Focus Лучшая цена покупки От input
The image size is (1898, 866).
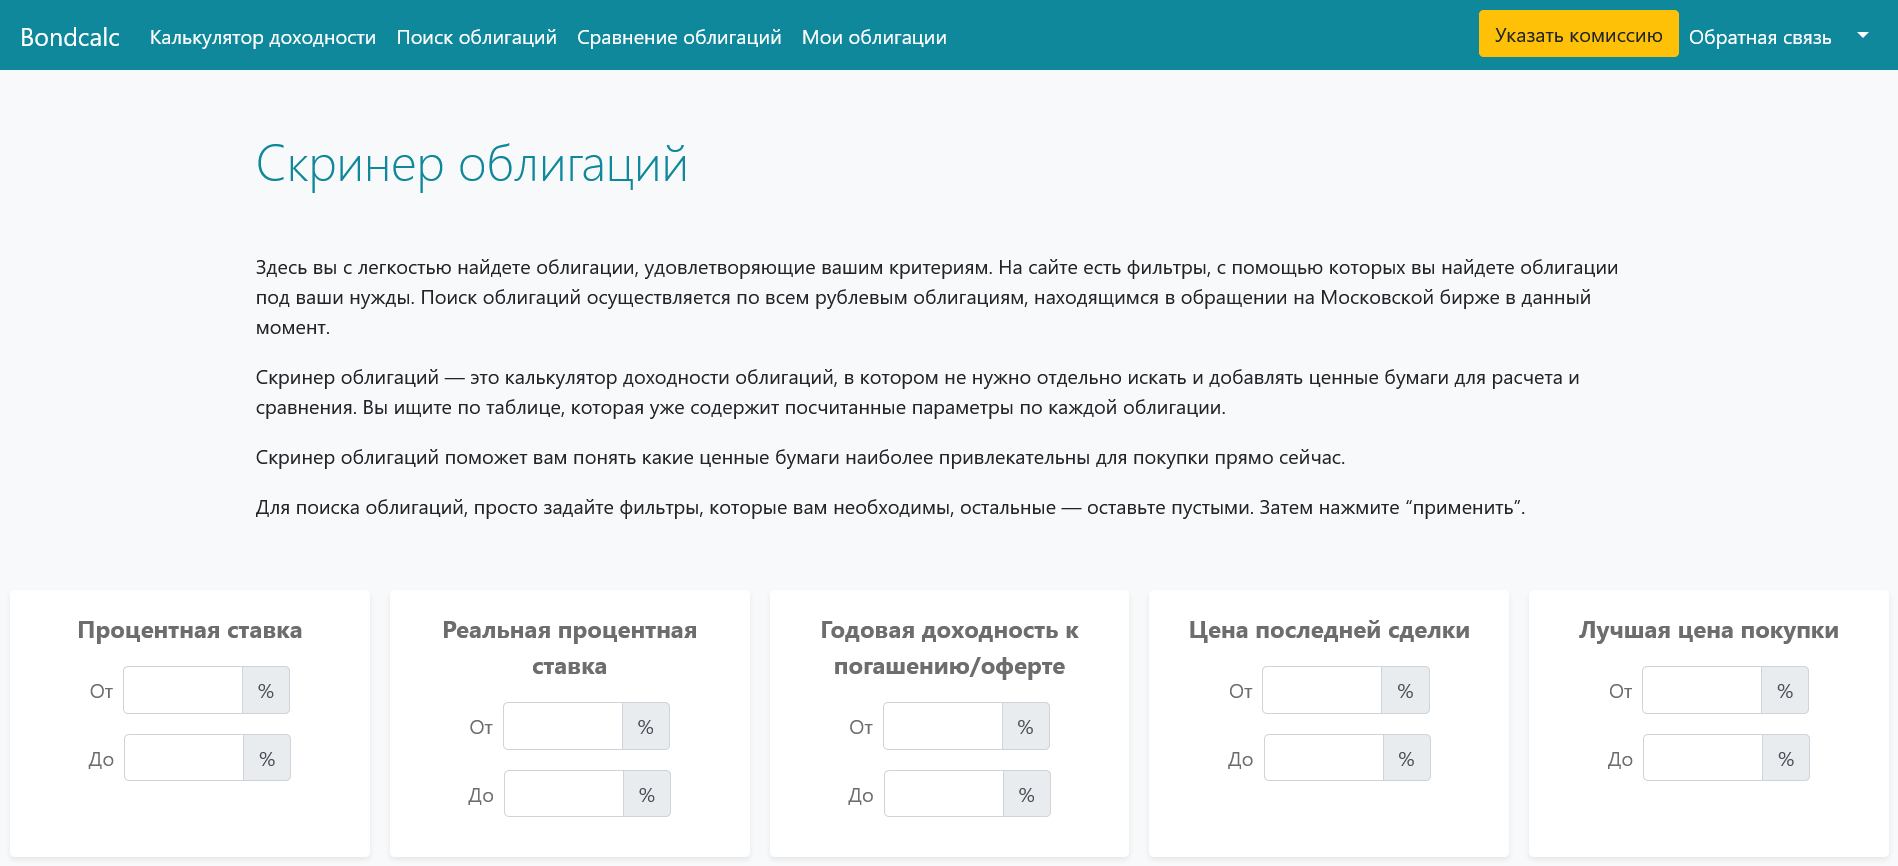coord(1702,691)
